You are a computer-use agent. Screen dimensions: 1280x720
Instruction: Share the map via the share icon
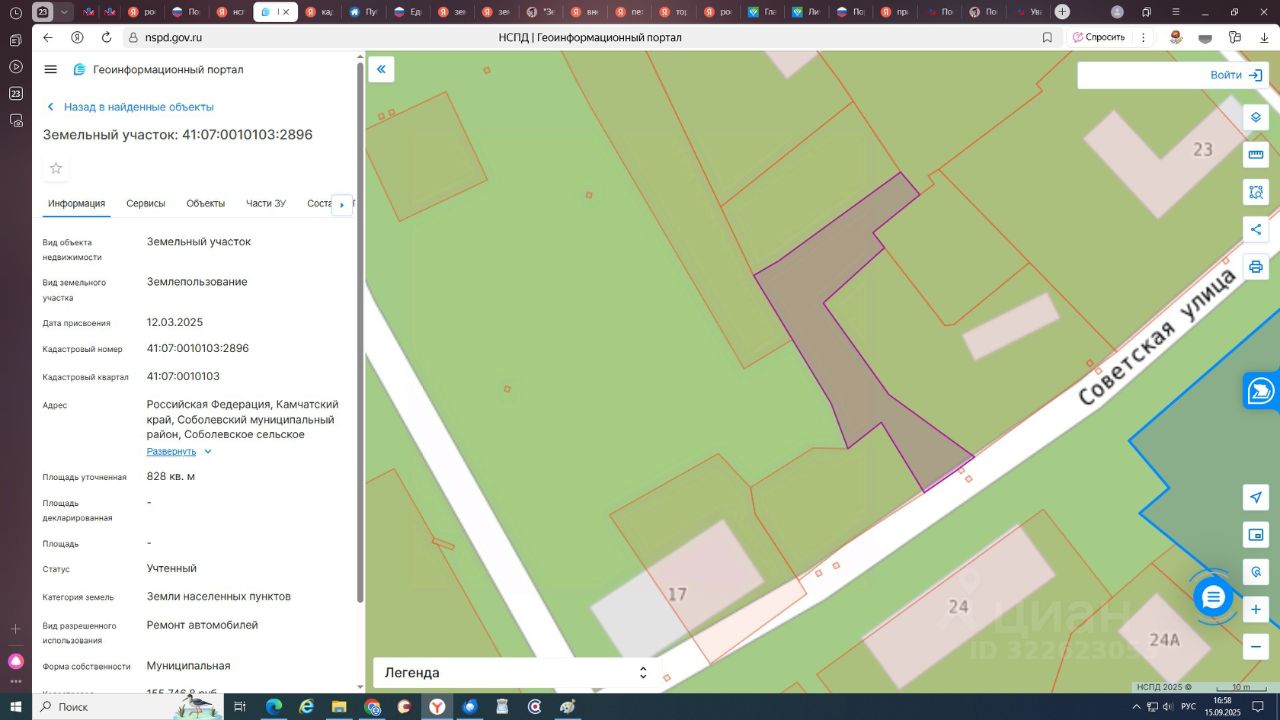[1256, 229]
